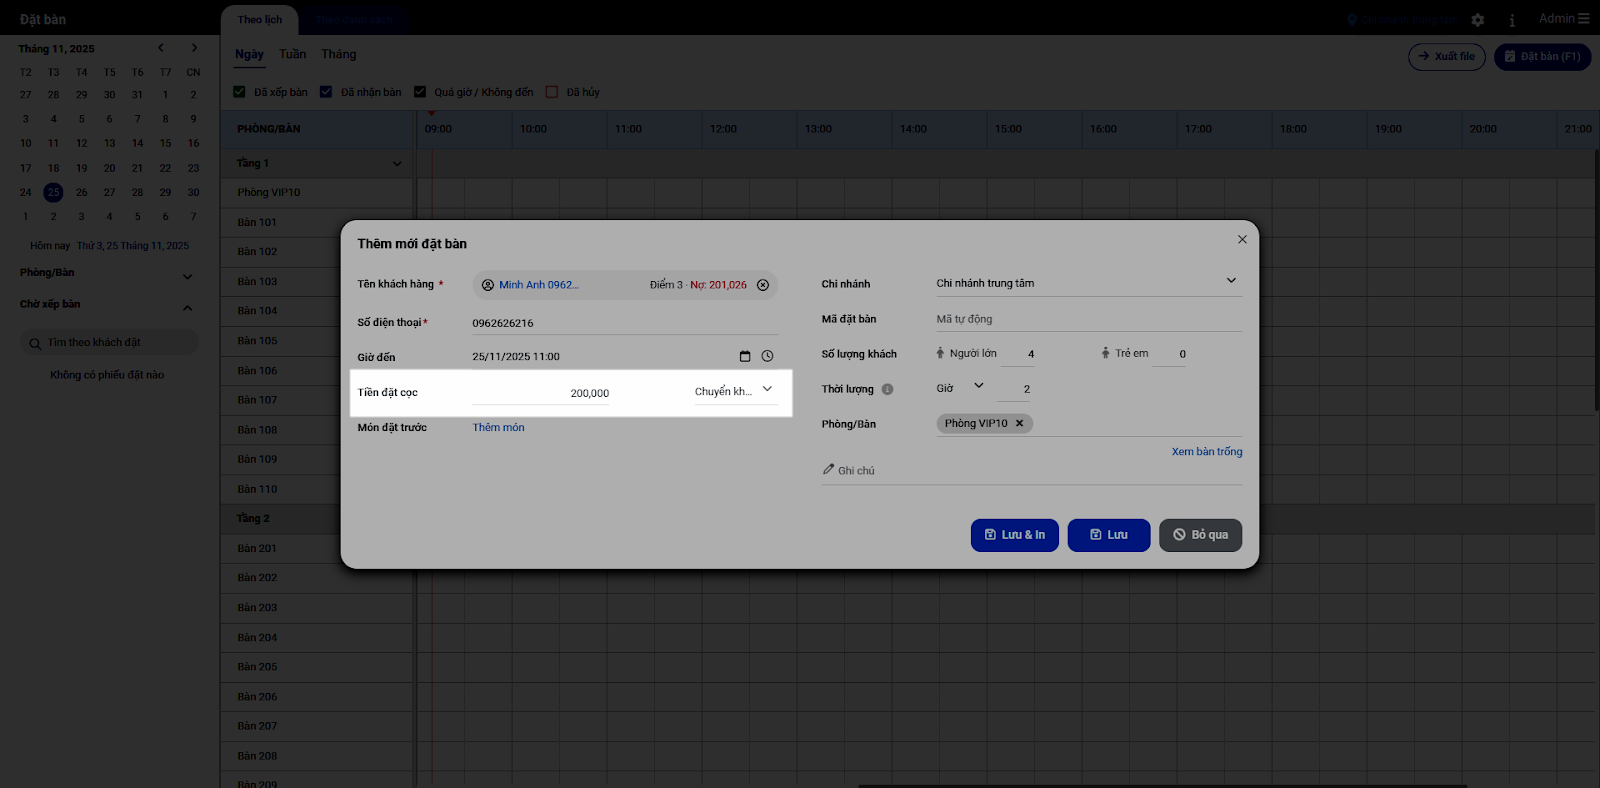
Task: Go to previous month in calendar
Action: [161, 48]
